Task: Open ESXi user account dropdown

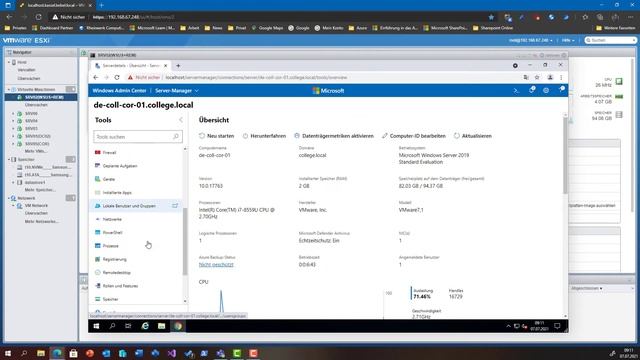Action: point(531,40)
